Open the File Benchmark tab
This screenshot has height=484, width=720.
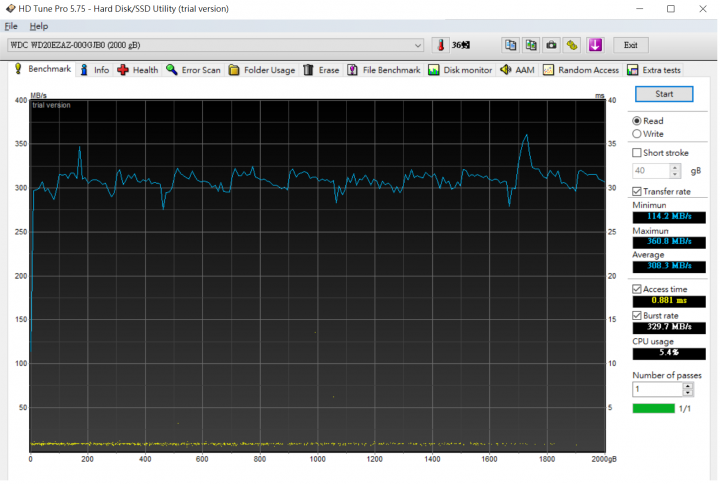click(x=384, y=70)
